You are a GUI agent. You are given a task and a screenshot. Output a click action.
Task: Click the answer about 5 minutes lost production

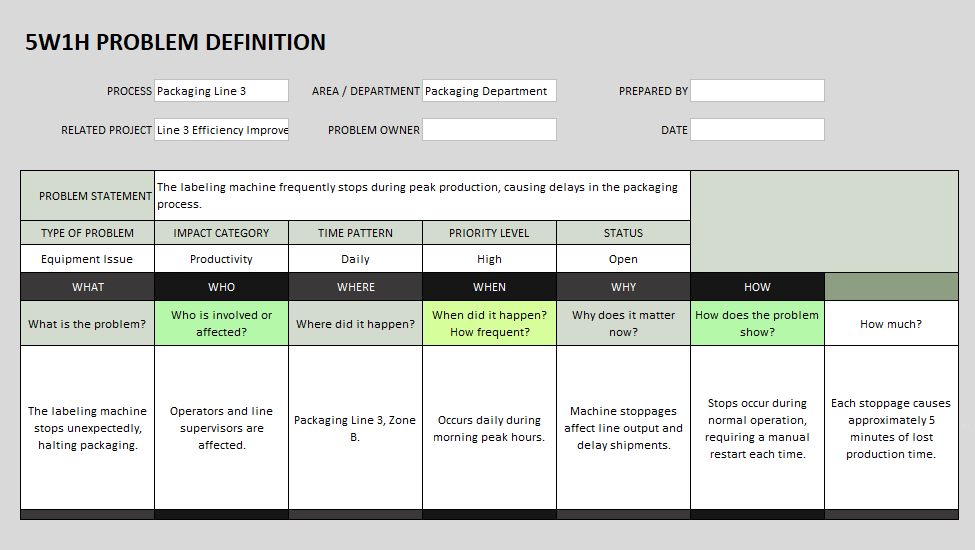pyautogui.click(x=891, y=428)
